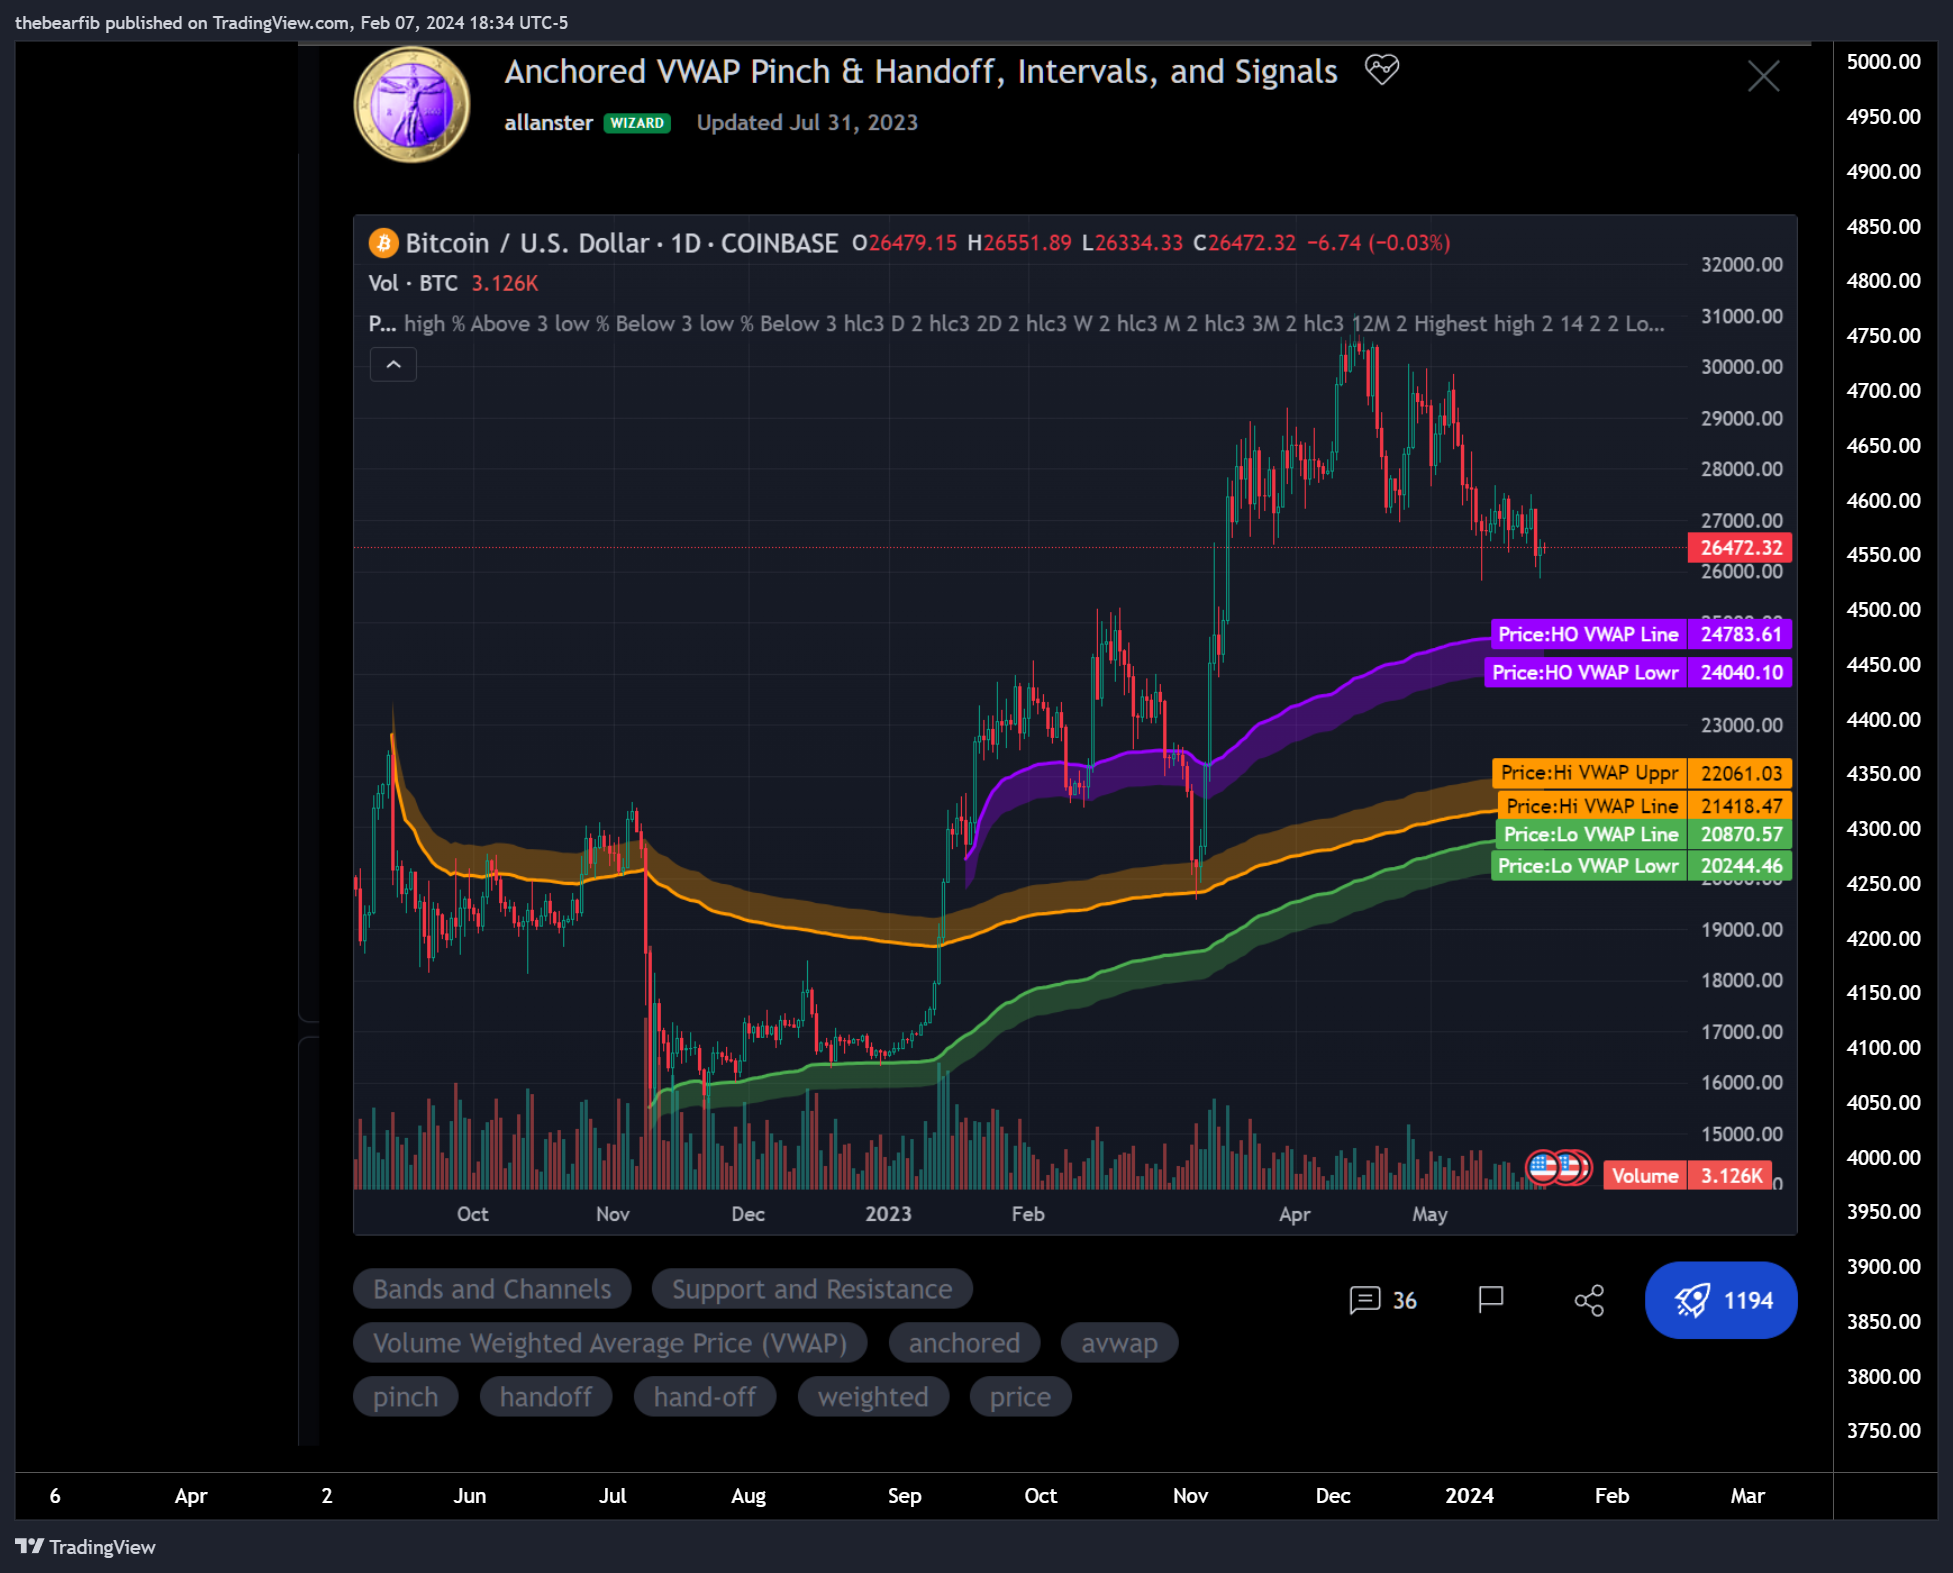Click the Vol · BTC indicator legend
The height and width of the screenshot is (1573, 1953).
pyautogui.click(x=453, y=284)
